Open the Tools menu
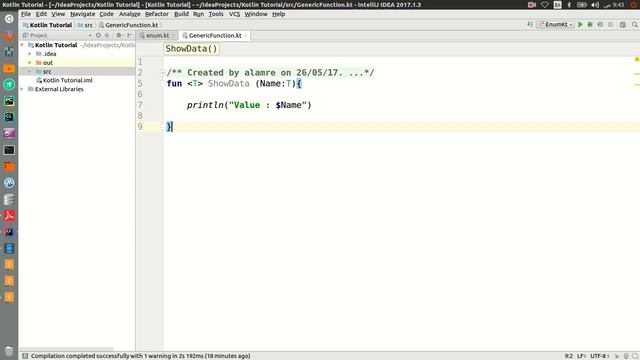 coord(216,14)
